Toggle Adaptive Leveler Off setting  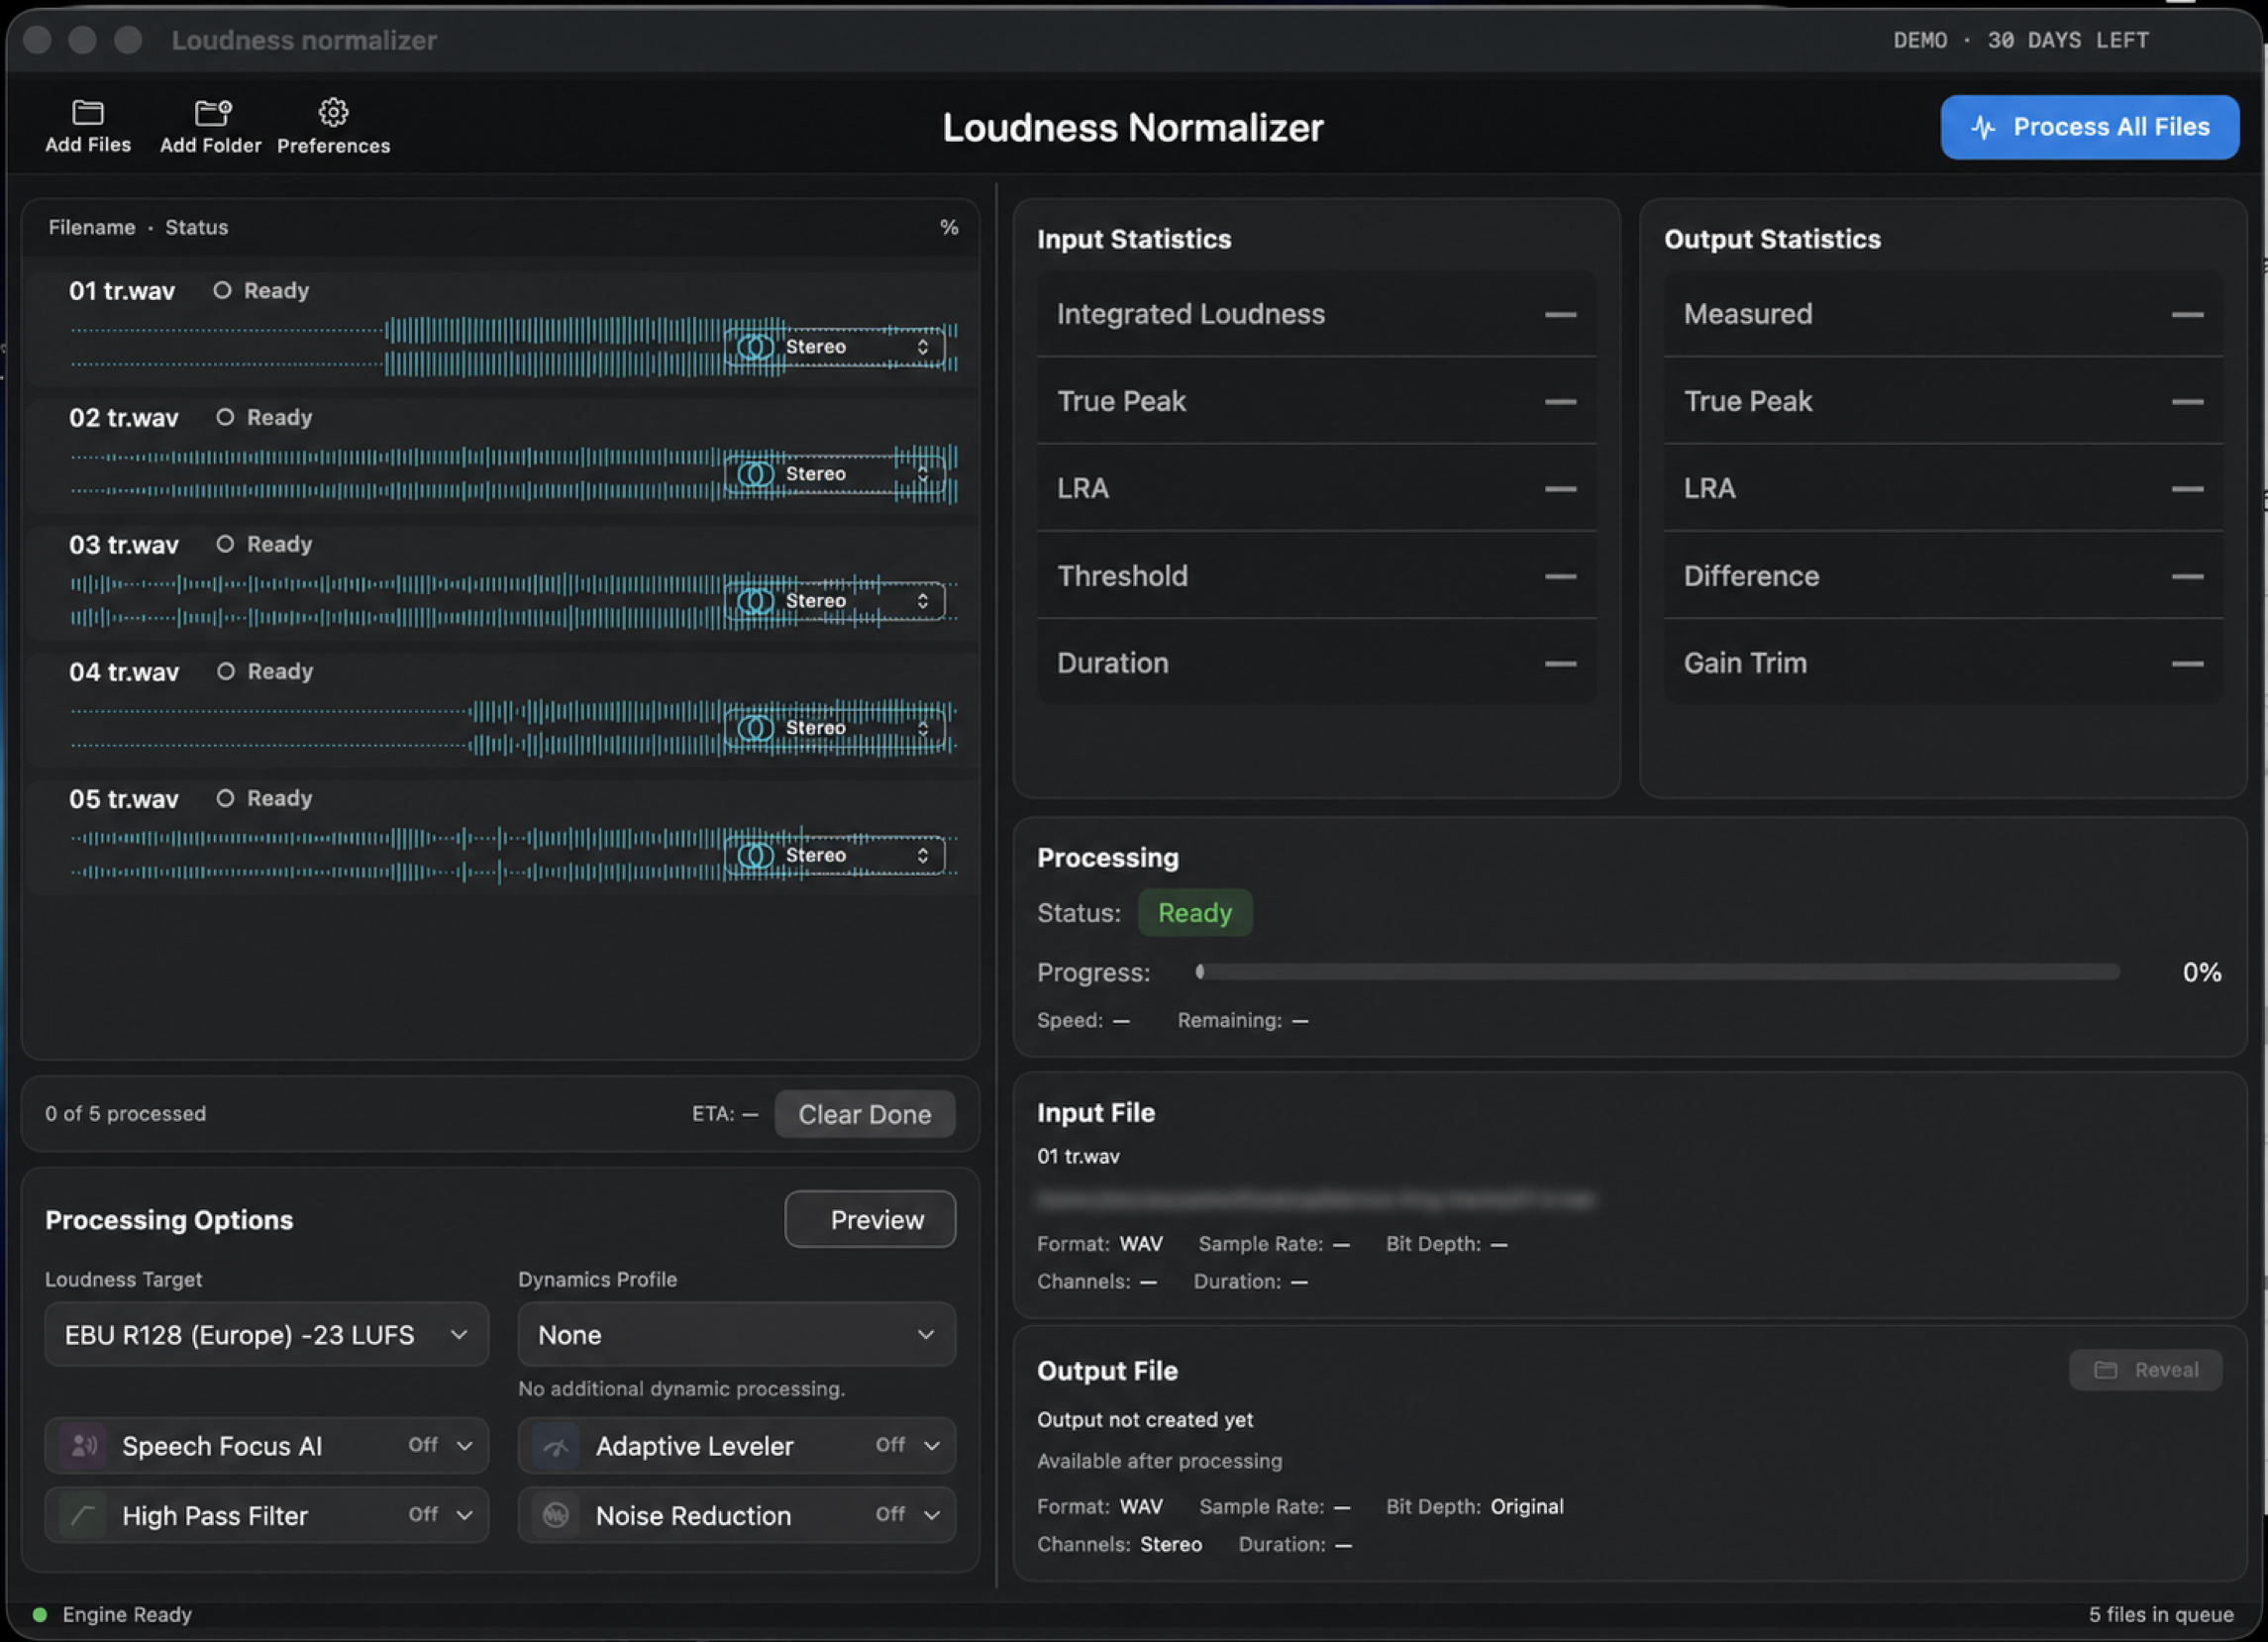click(908, 1445)
